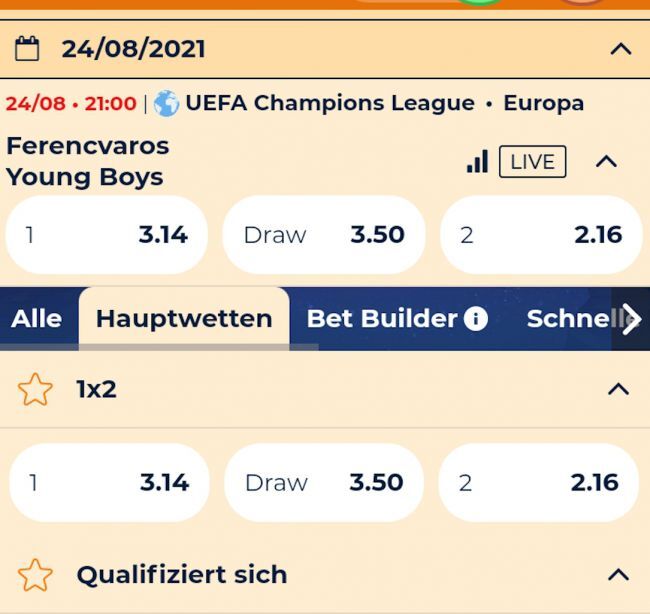The width and height of the screenshot is (650, 614).
Task: Collapse the 1x2 market section
Action: [618, 389]
